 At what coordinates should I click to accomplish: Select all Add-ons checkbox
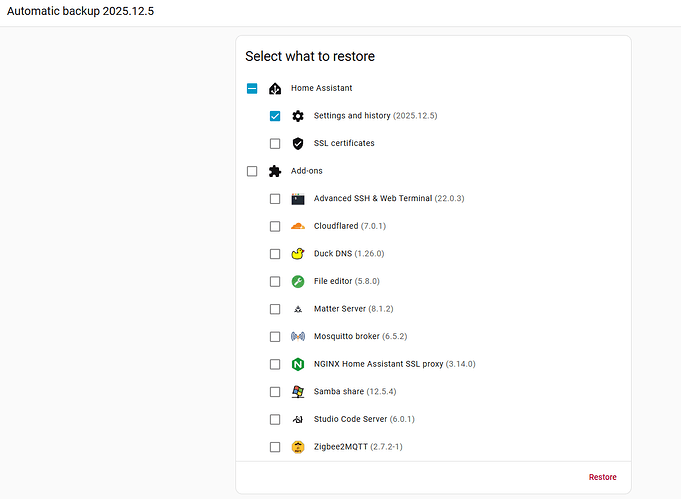pos(252,171)
